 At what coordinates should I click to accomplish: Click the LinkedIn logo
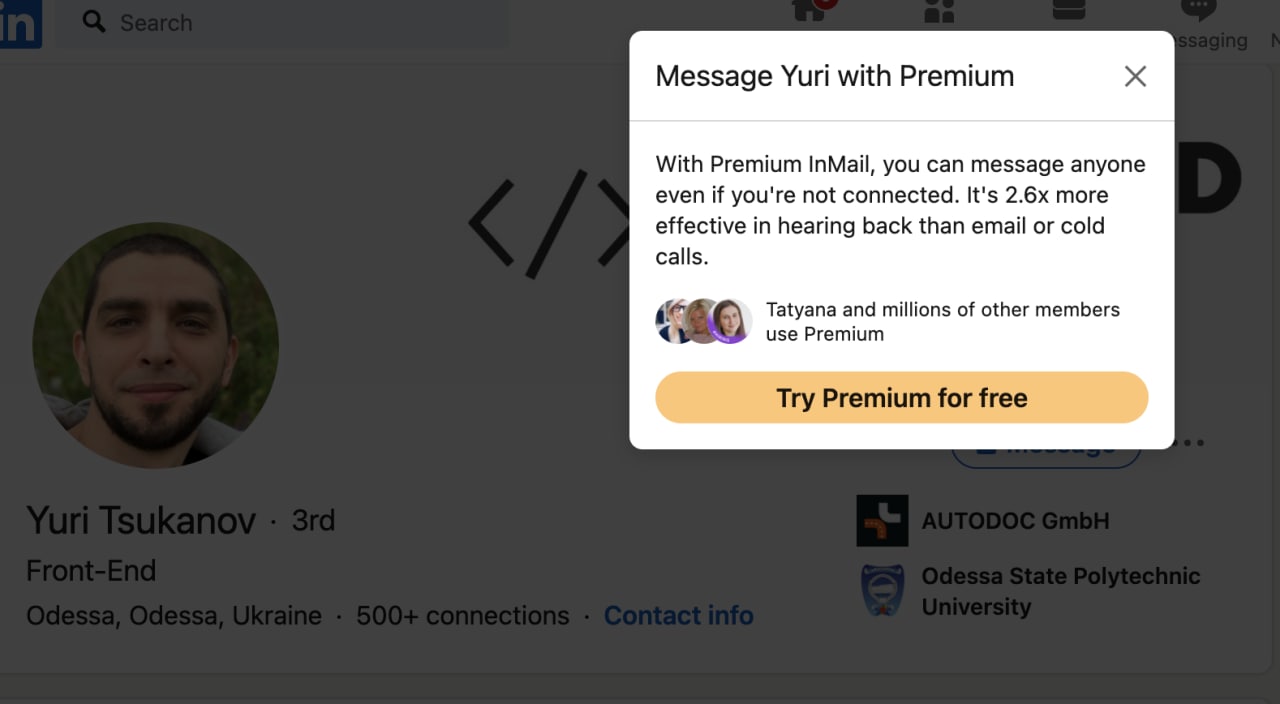[x=20, y=23]
